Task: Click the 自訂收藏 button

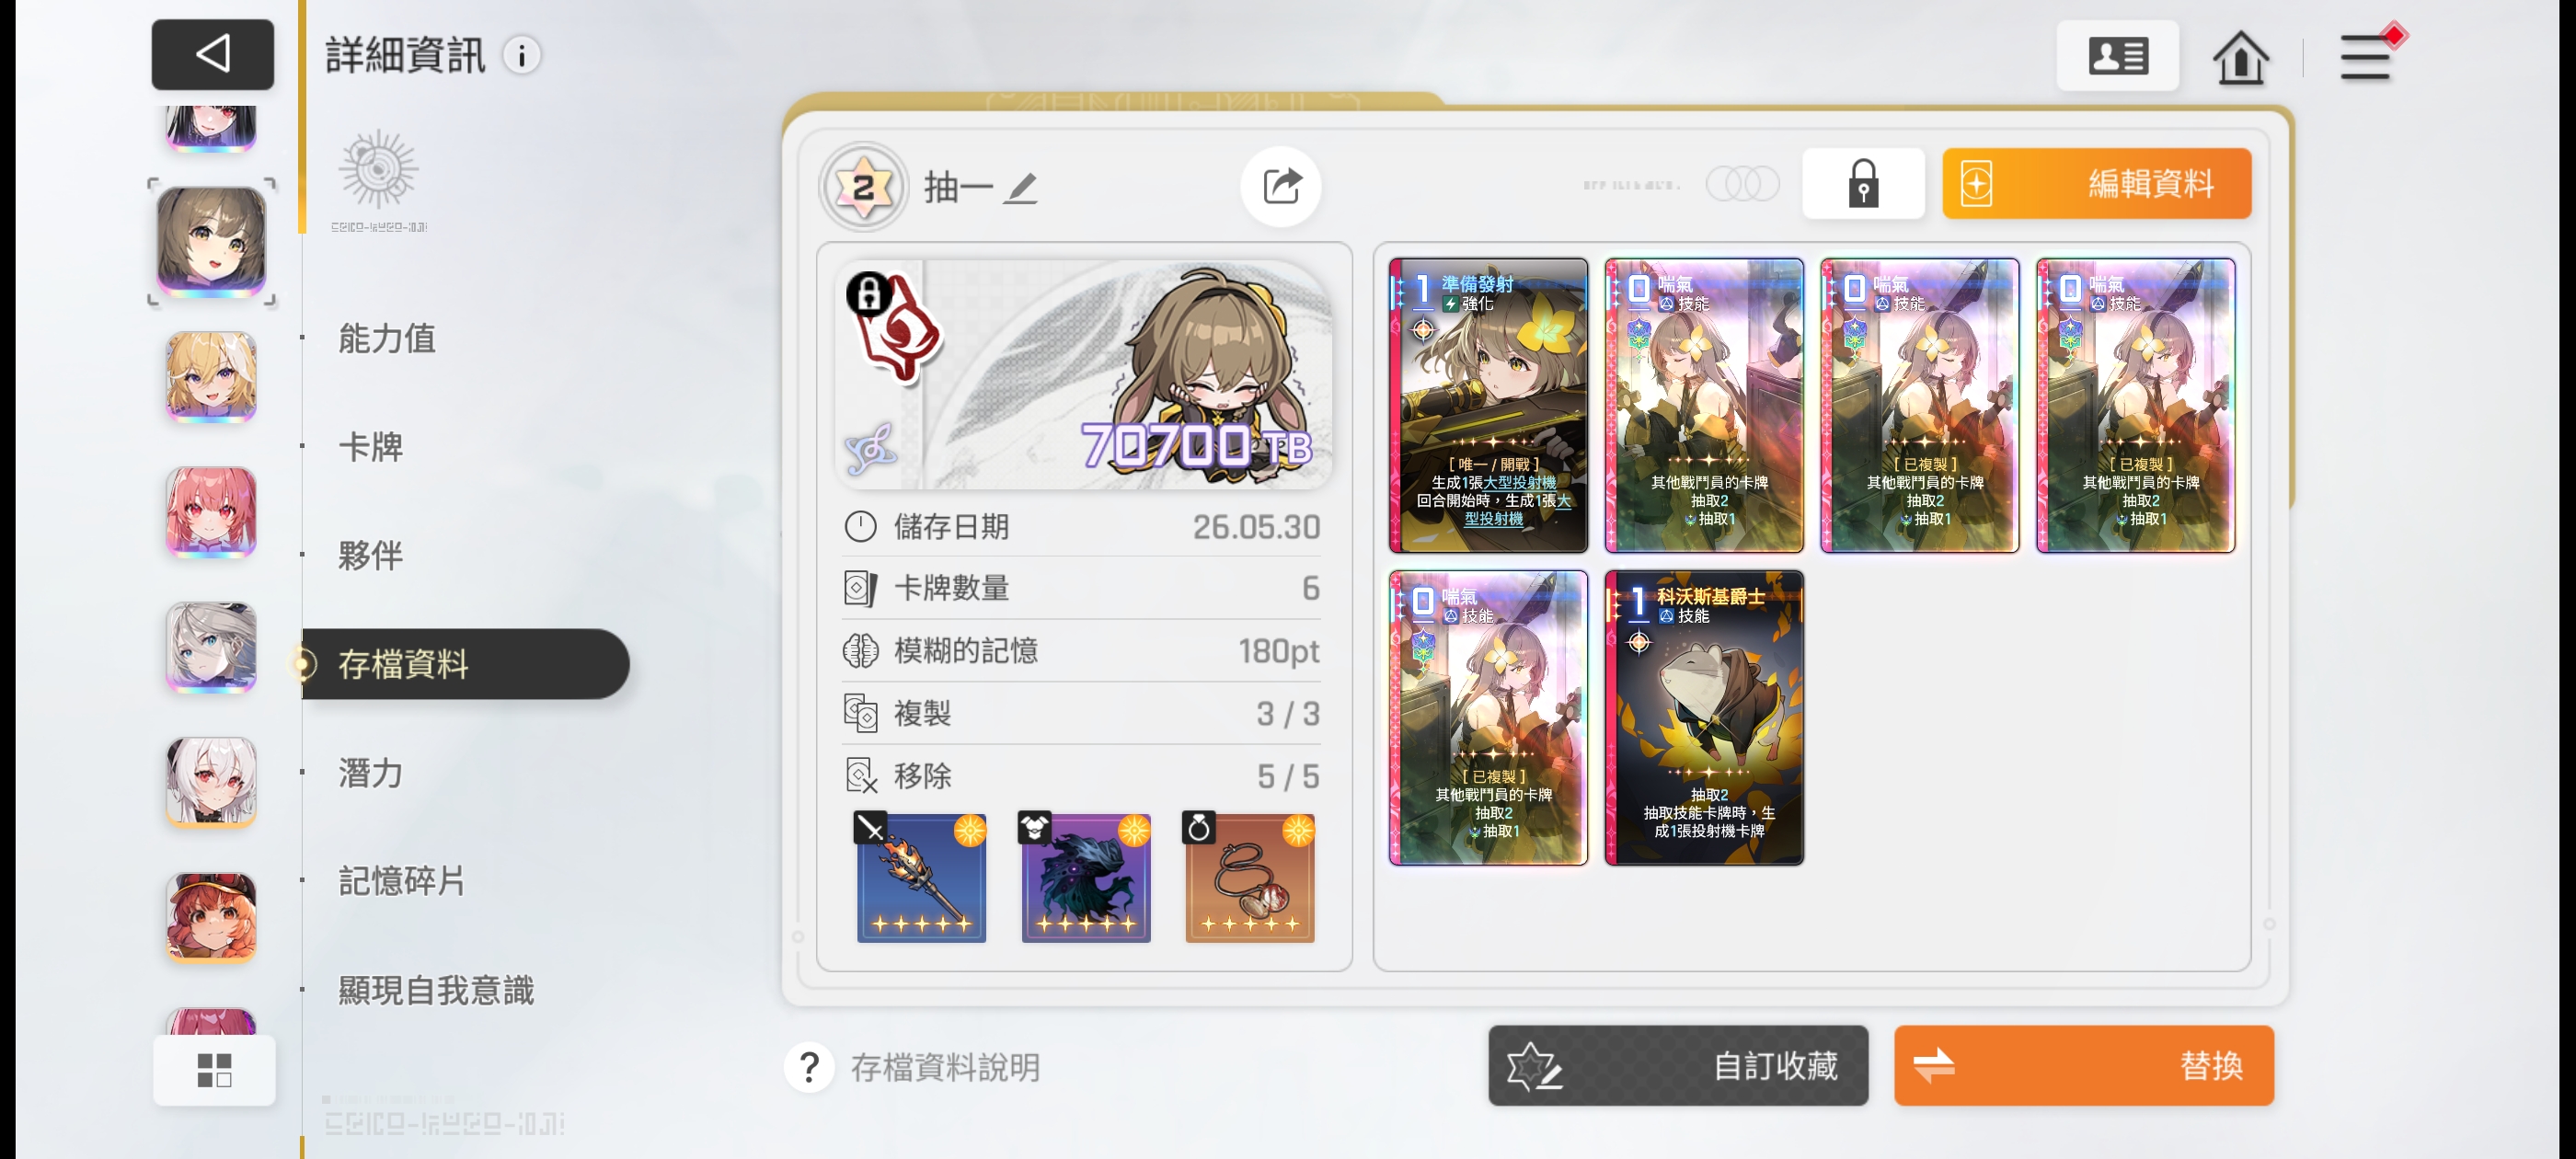Action: (x=1677, y=1065)
